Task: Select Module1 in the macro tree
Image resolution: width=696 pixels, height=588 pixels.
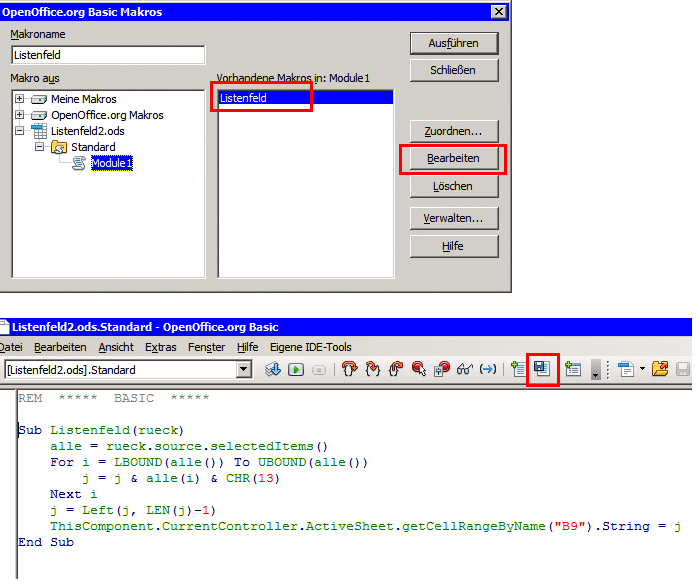Action: coord(111,163)
